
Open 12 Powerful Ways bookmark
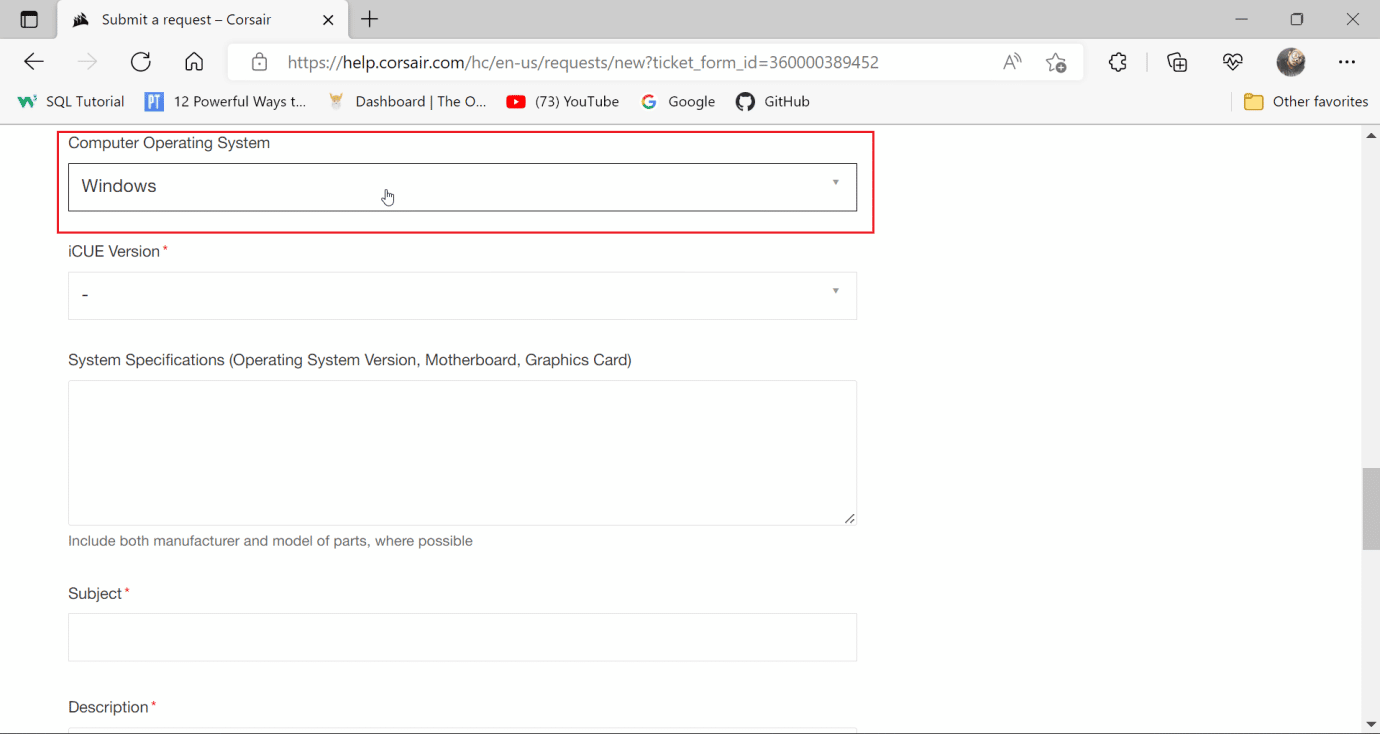(226, 101)
